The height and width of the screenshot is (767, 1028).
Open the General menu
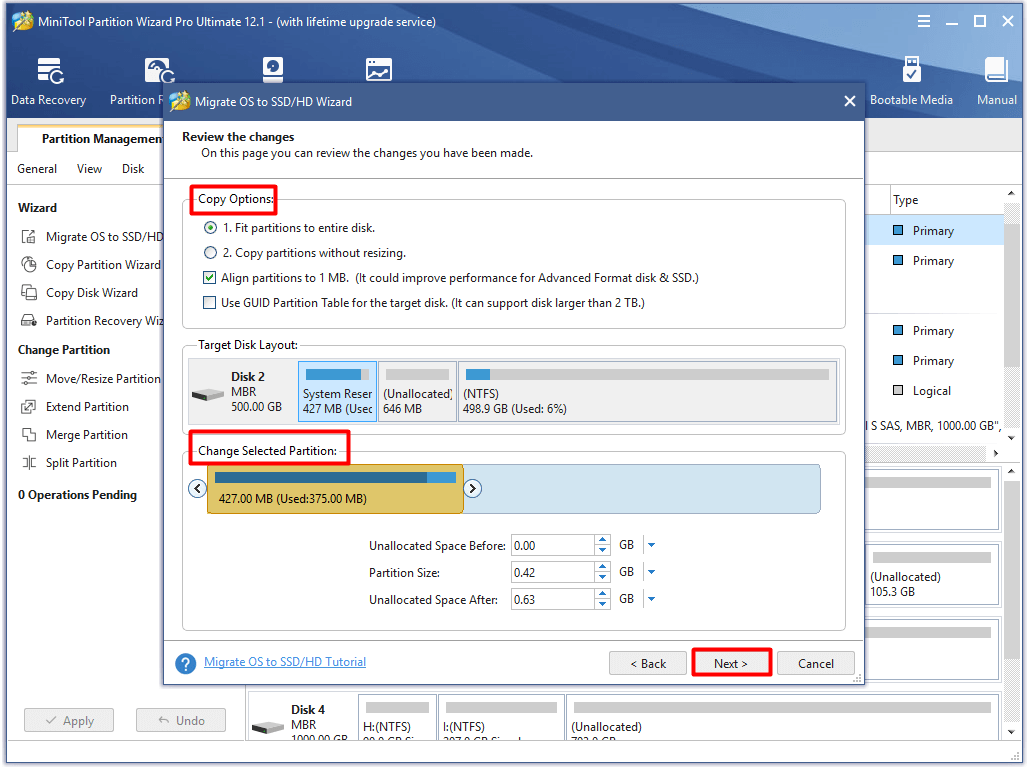(37, 168)
